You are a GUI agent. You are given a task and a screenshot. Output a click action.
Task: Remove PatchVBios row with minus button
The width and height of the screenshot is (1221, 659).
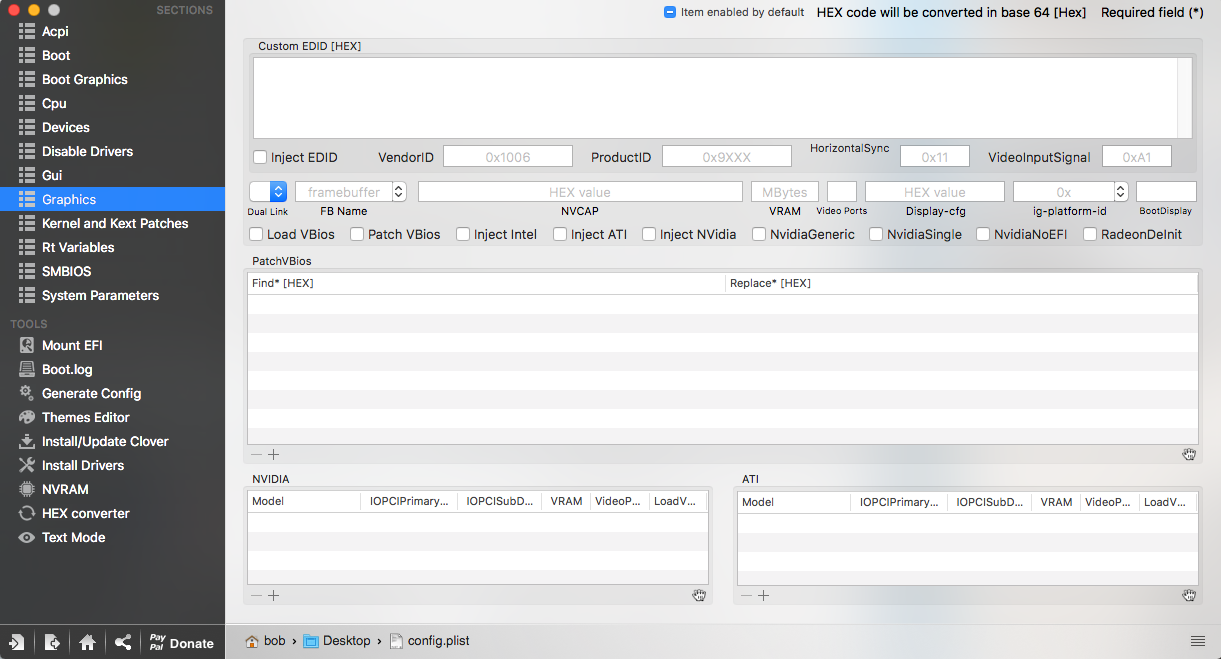click(257, 454)
